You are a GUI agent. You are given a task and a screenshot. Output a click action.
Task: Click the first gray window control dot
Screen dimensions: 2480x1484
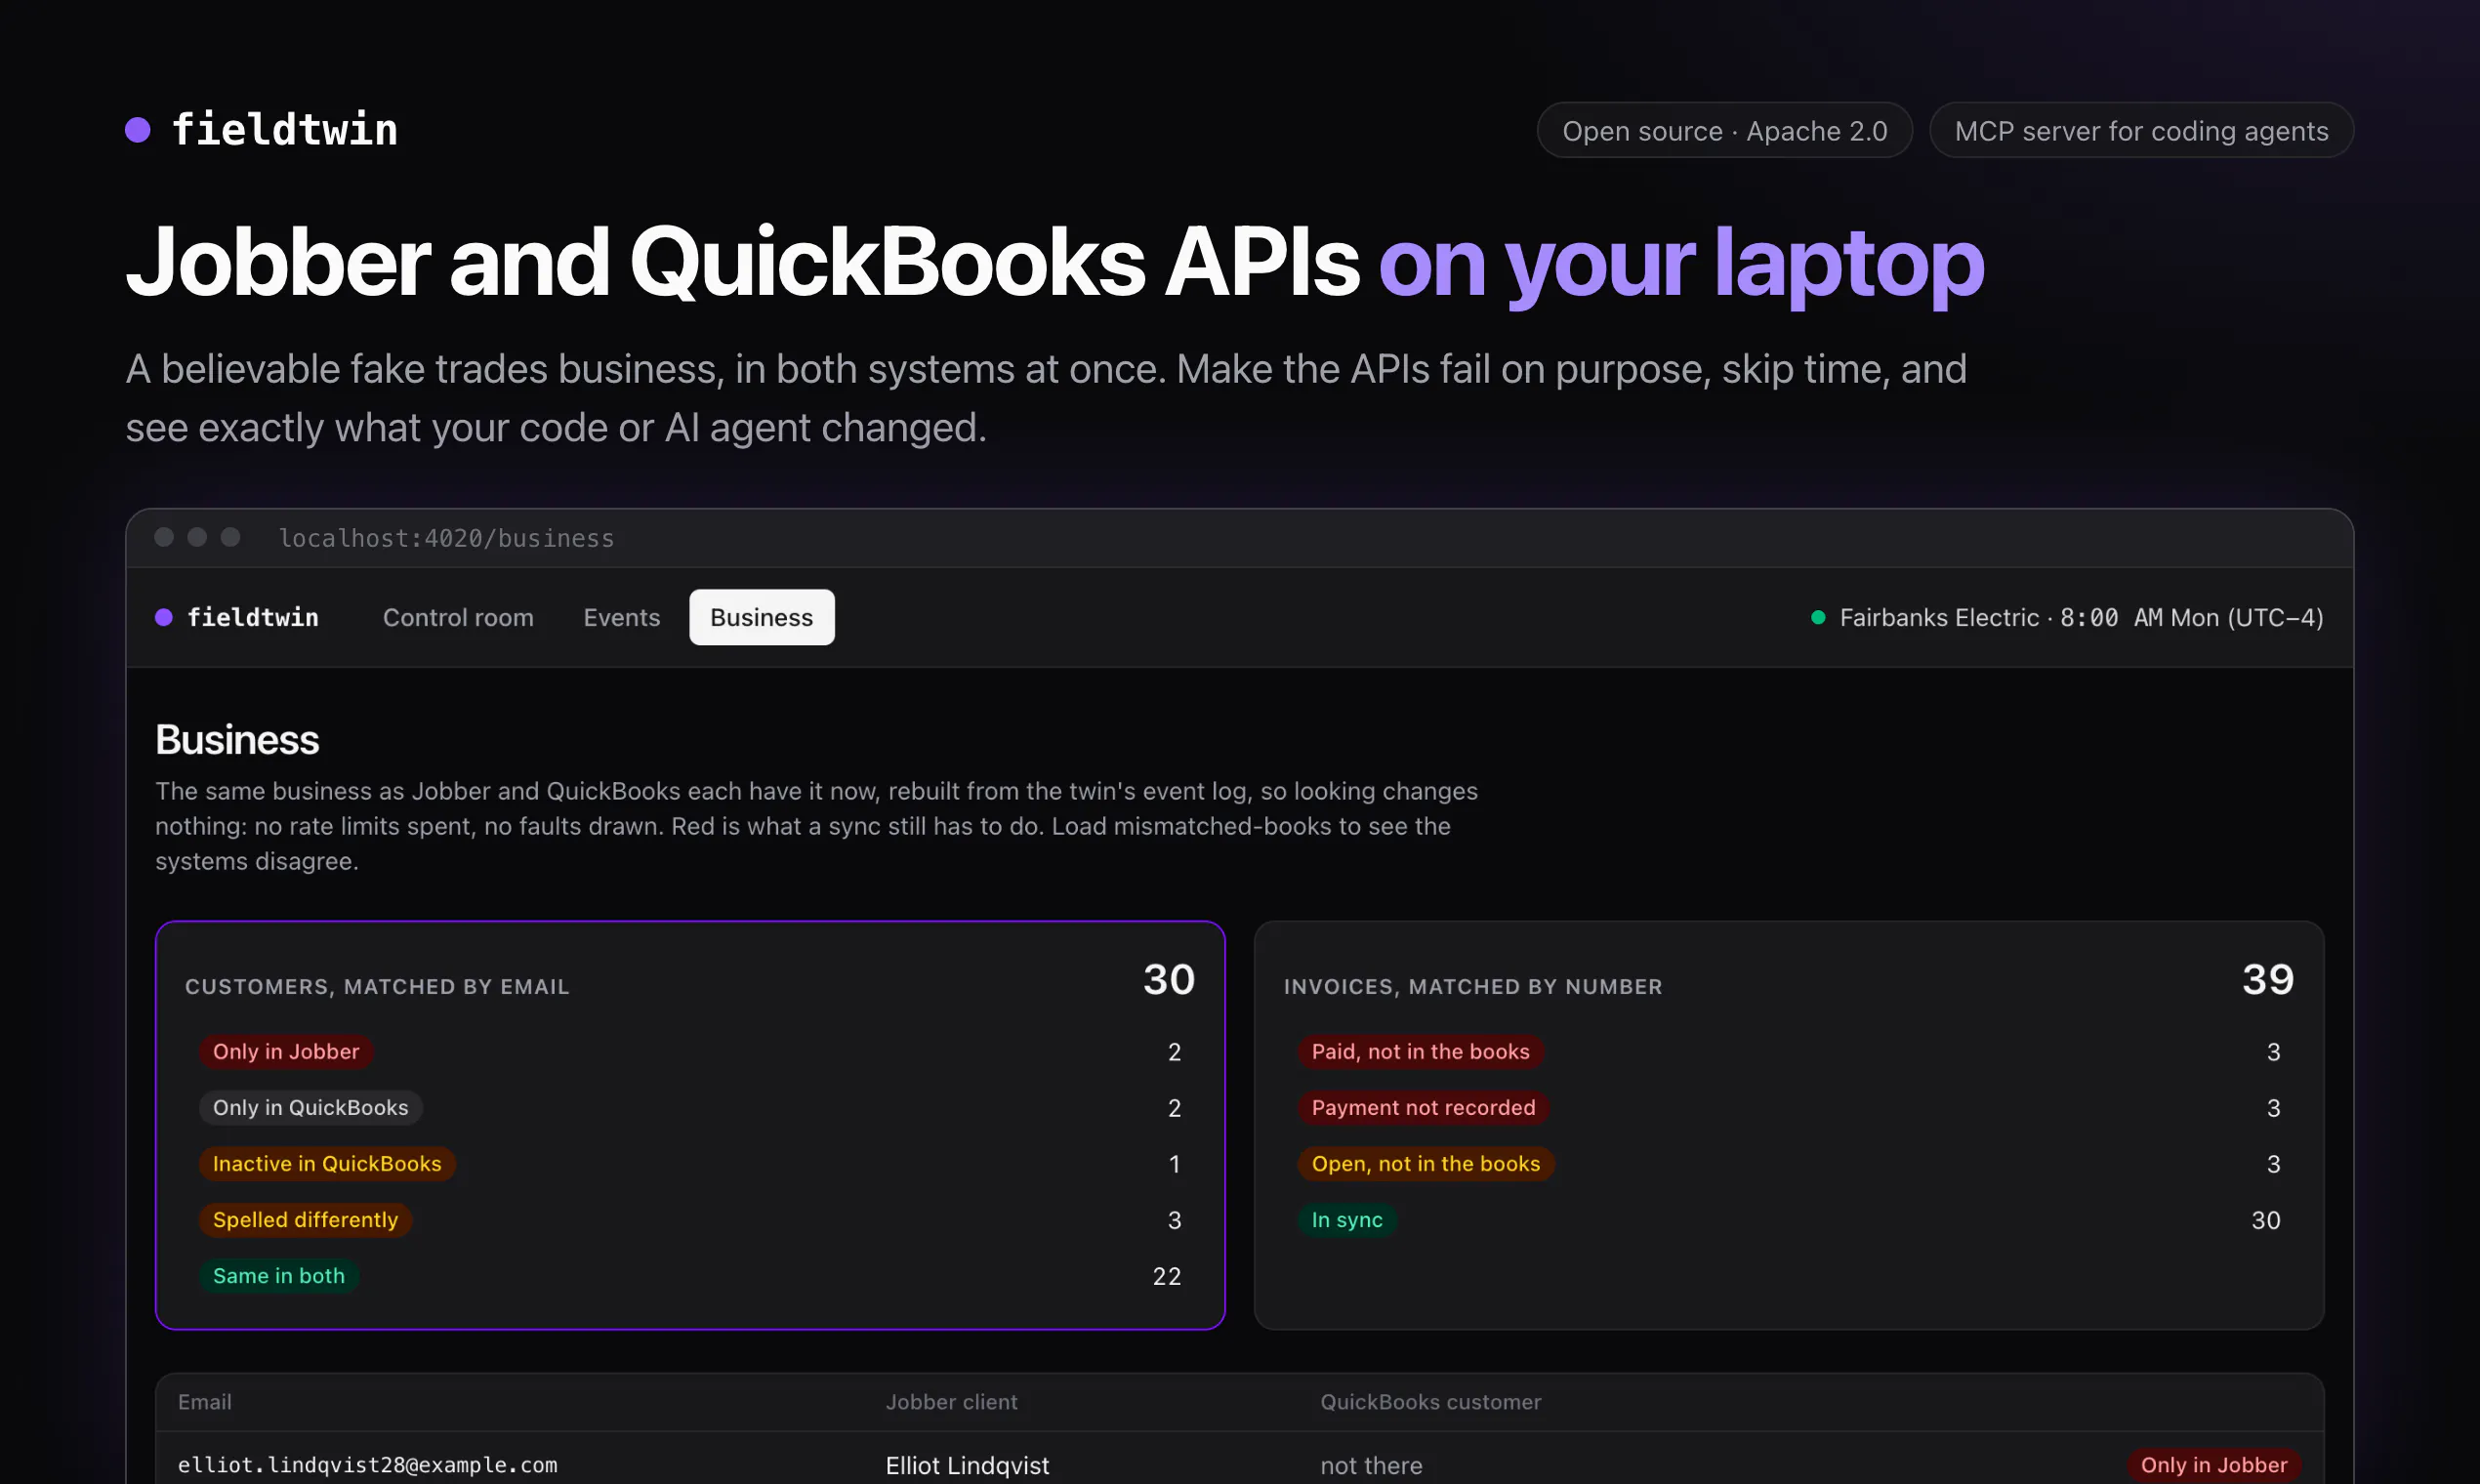[x=164, y=537]
